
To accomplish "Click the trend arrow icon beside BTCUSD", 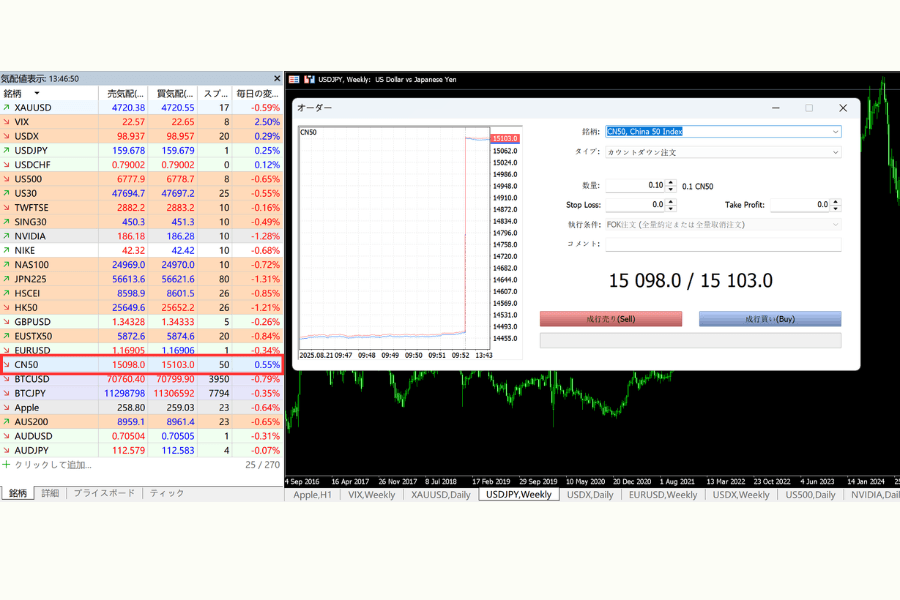I will click(6, 379).
